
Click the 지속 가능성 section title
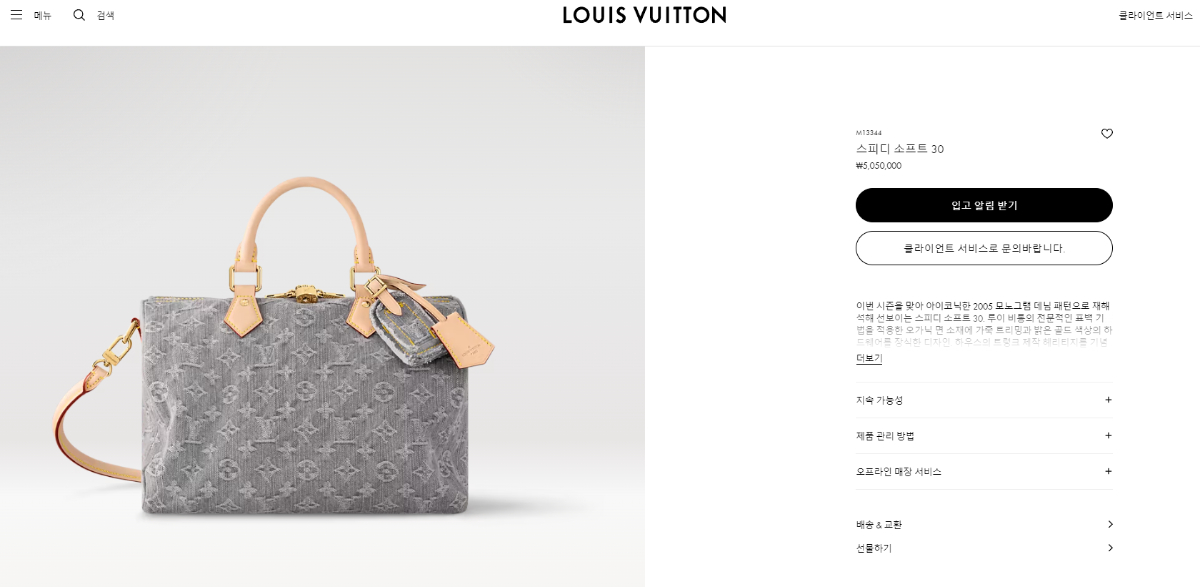(879, 400)
